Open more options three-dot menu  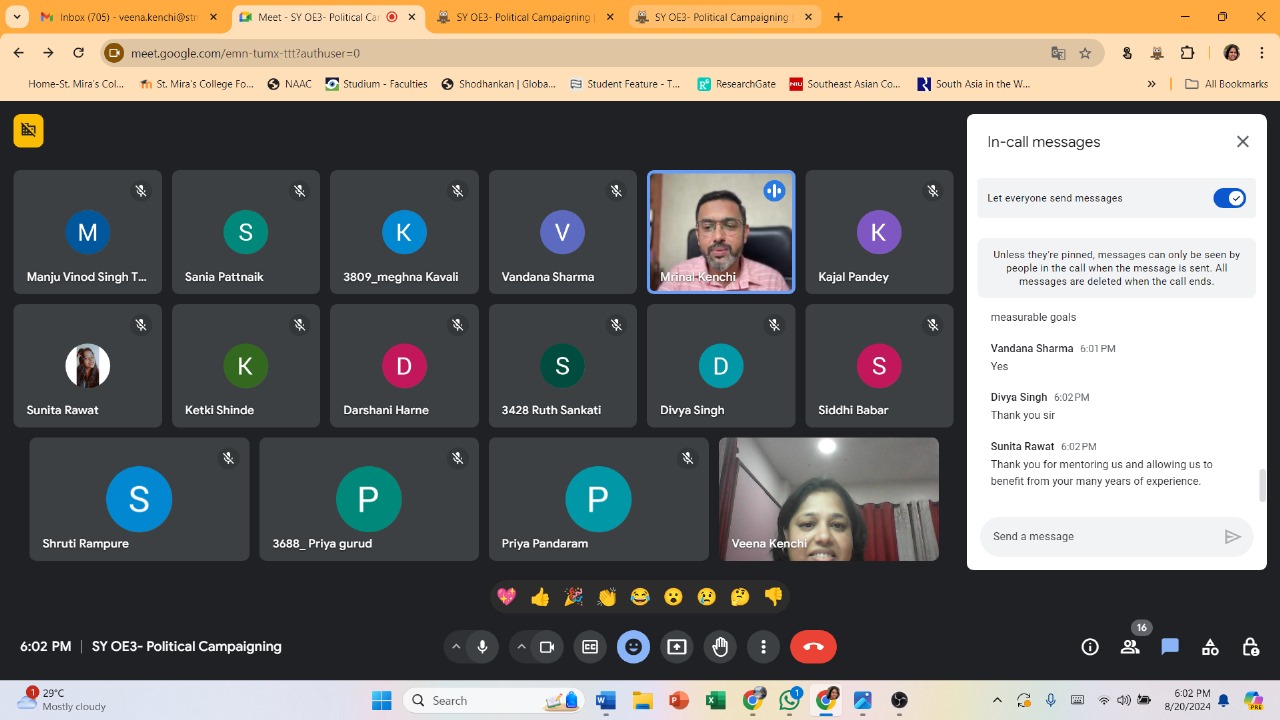[x=763, y=647]
